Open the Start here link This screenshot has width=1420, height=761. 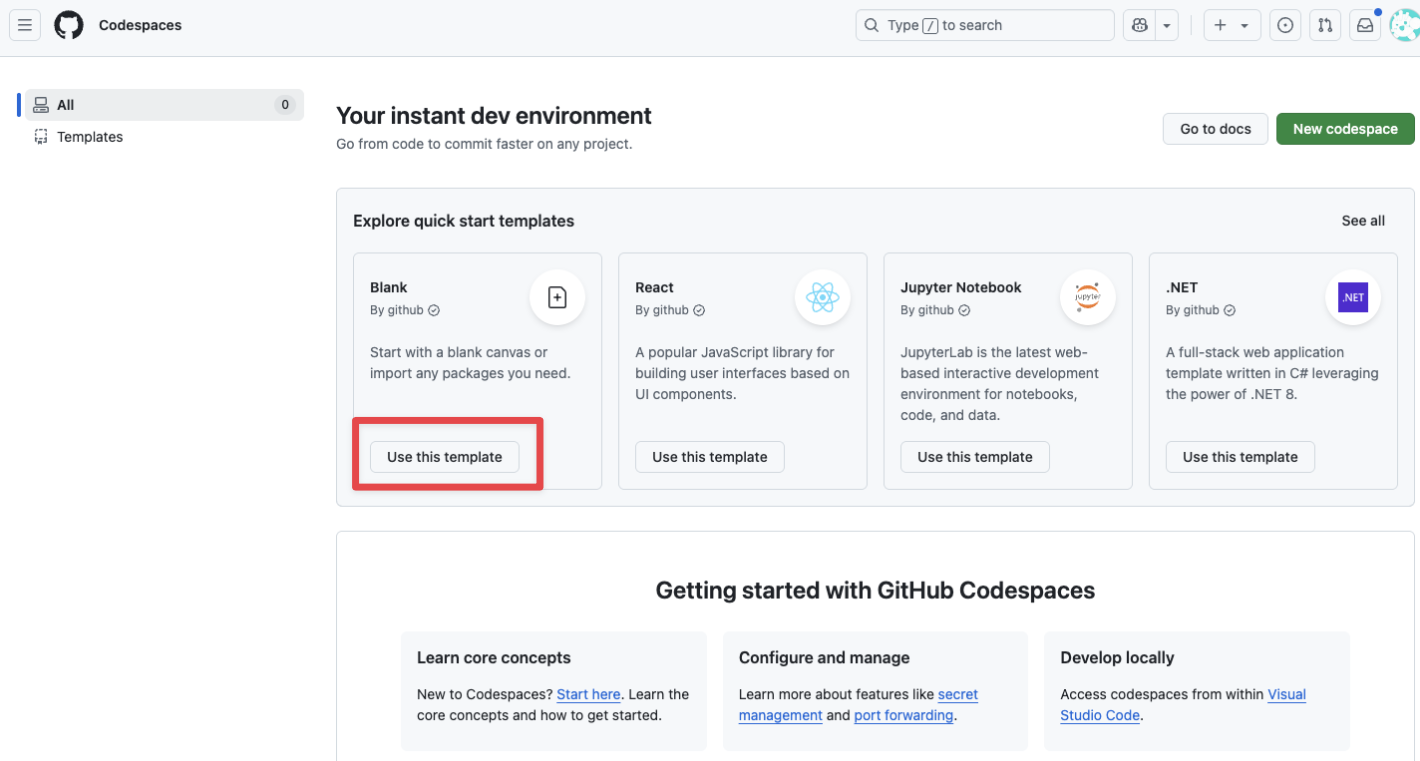click(x=589, y=694)
